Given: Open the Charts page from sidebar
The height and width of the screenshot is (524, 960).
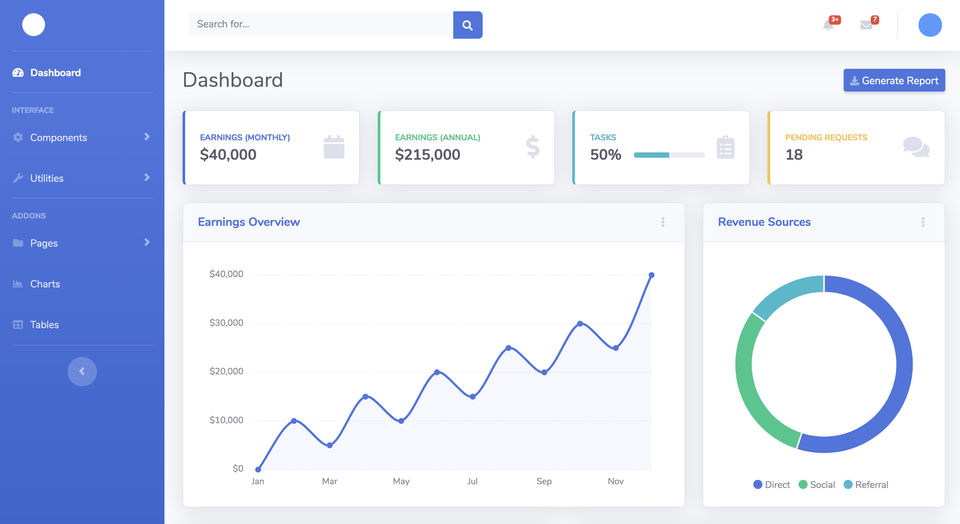Looking at the screenshot, I should [44, 284].
